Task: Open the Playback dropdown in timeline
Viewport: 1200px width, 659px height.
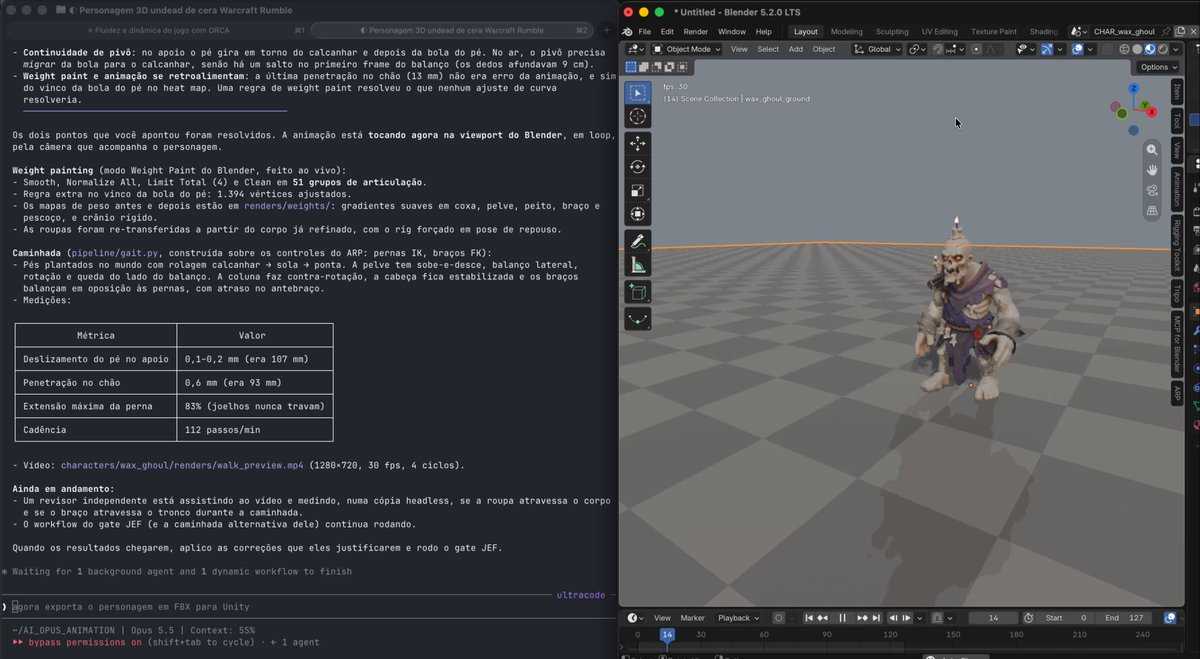Action: pyautogui.click(x=739, y=618)
